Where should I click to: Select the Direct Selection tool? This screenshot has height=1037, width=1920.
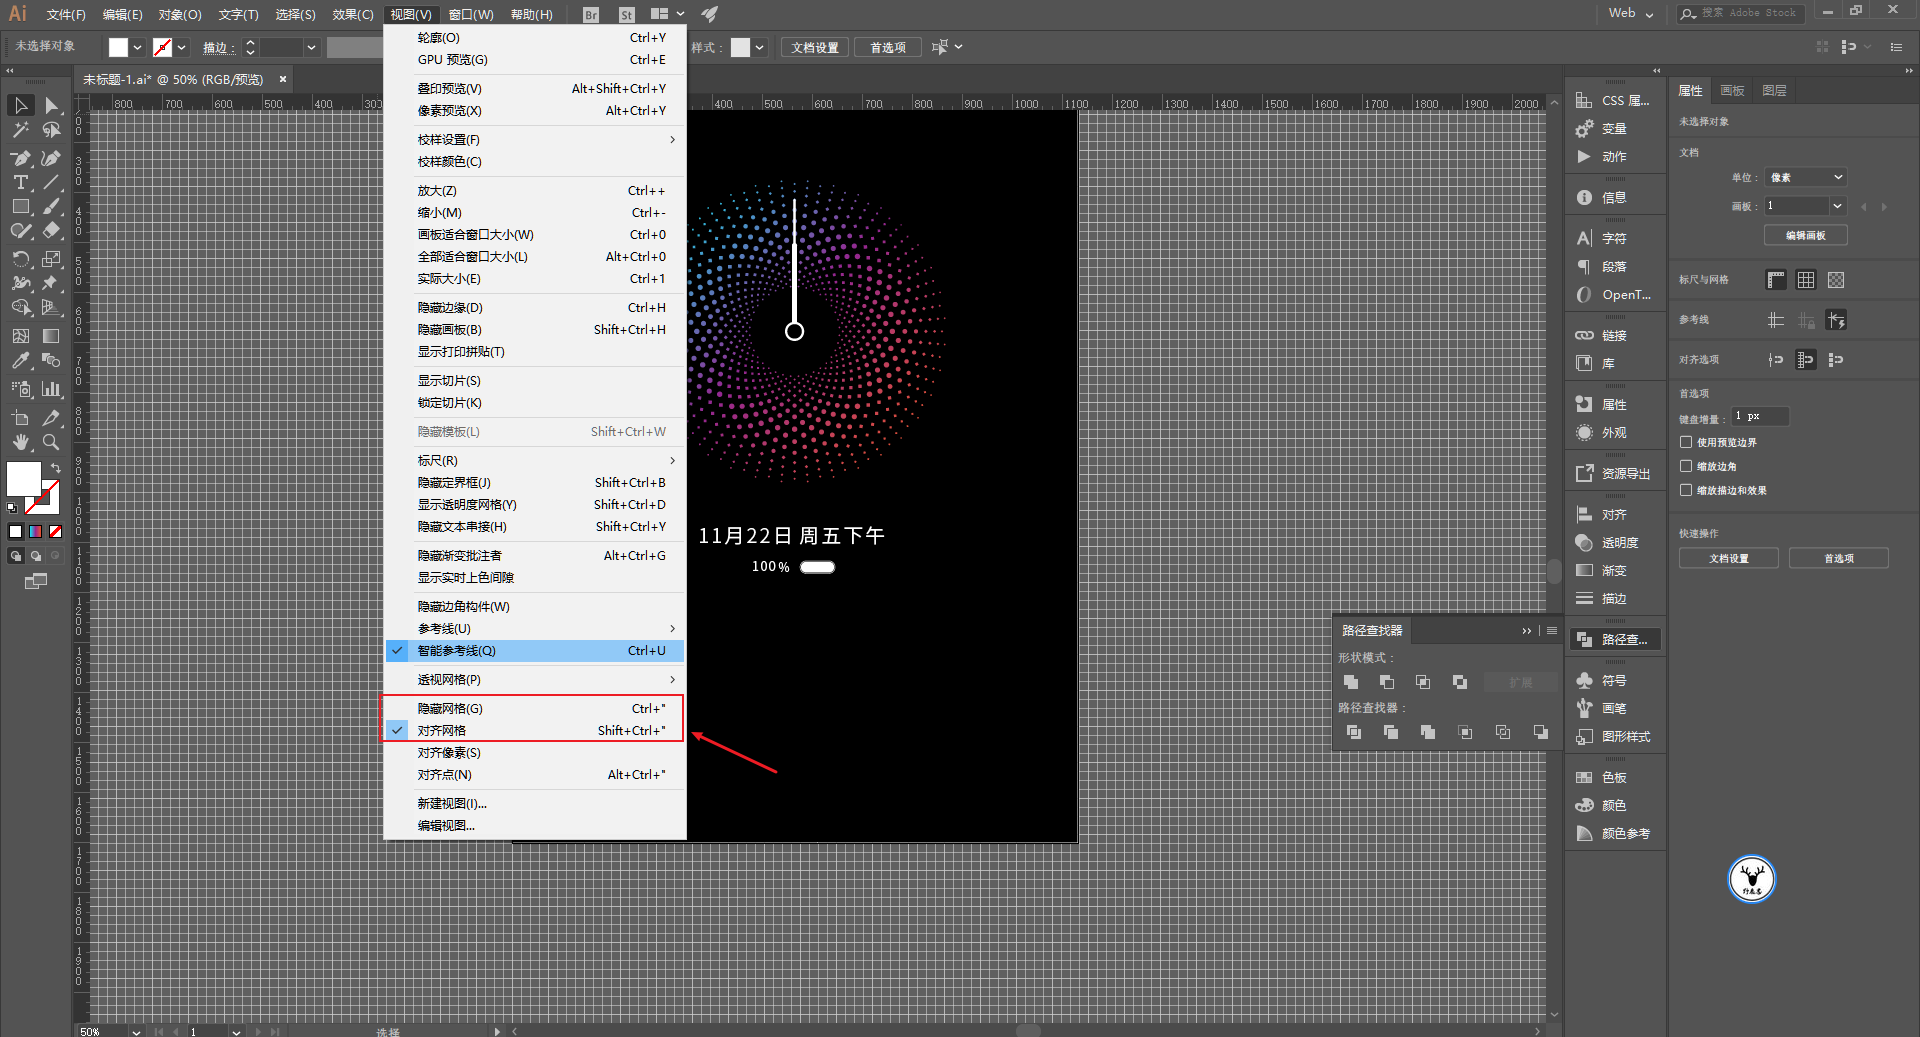pyautogui.click(x=52, y=105)
